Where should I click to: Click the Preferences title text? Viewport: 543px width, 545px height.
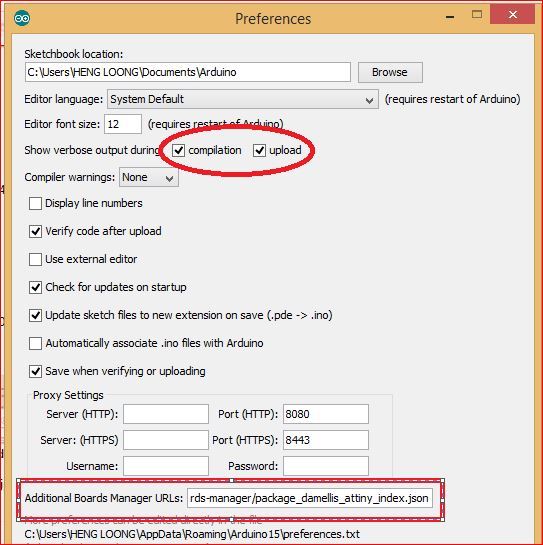click(273, 19)
